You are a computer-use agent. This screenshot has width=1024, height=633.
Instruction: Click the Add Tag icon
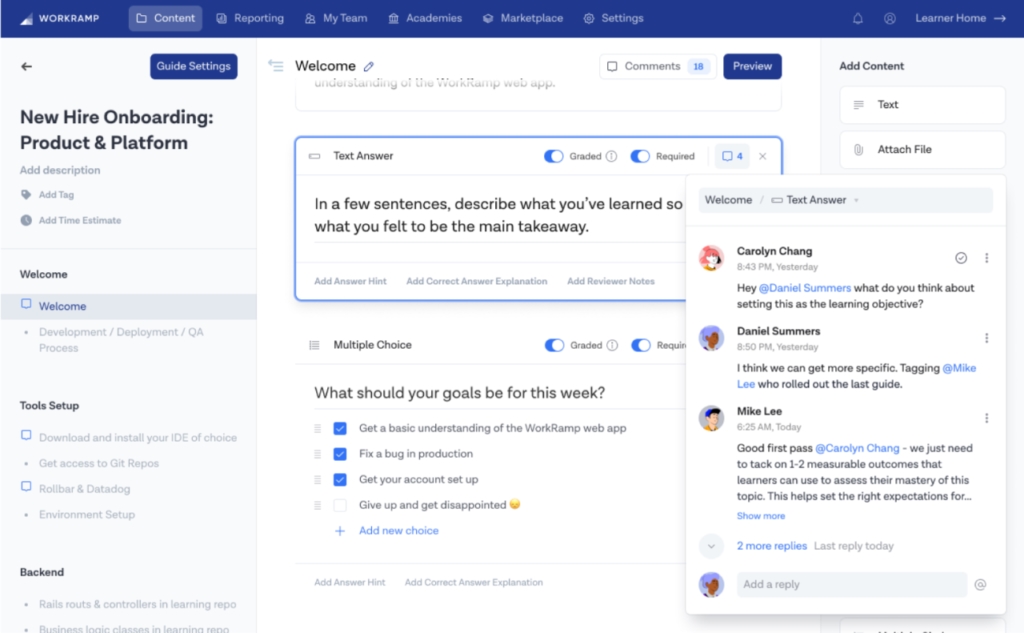[26, 194]
